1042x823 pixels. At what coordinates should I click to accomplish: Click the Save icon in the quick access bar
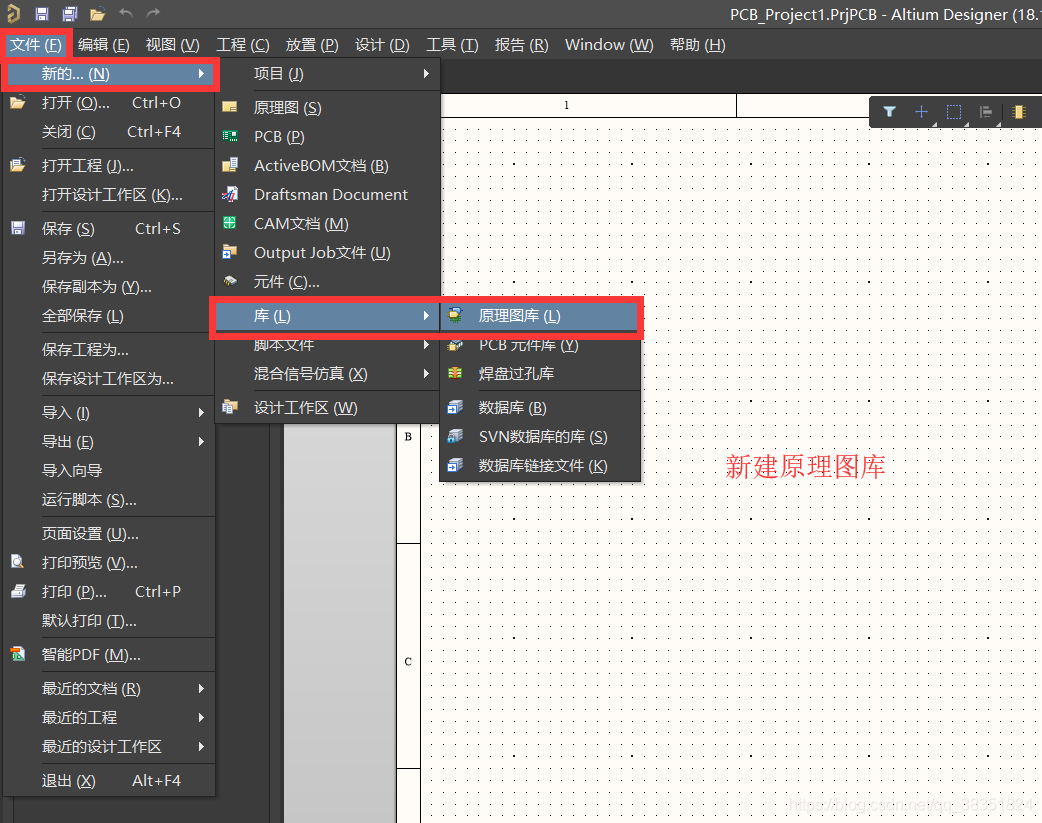[42, 14]
